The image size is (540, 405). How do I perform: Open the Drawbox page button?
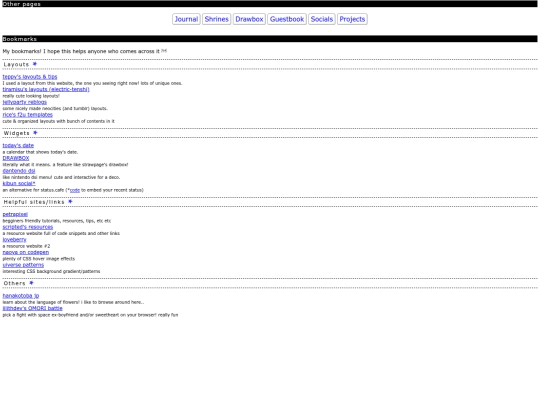[x=249, y=19]
